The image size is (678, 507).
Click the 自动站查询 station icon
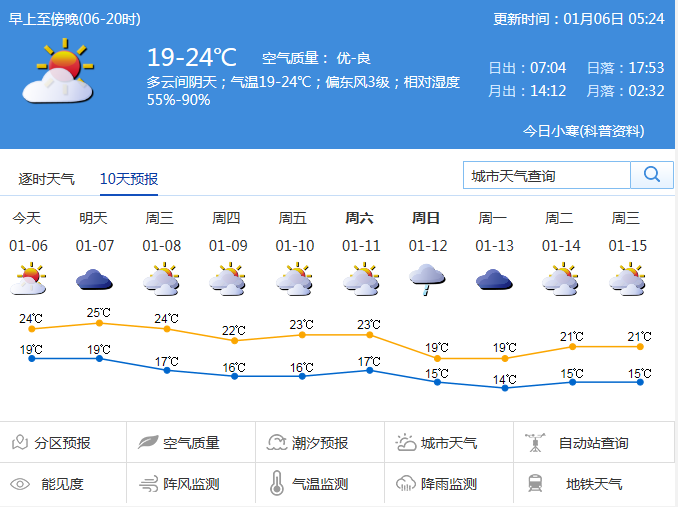coord(535,442)
